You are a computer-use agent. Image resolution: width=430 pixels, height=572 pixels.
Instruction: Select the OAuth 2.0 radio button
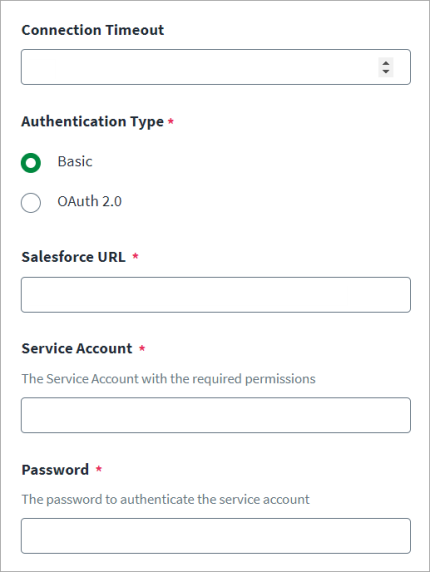tap(31, 202)
